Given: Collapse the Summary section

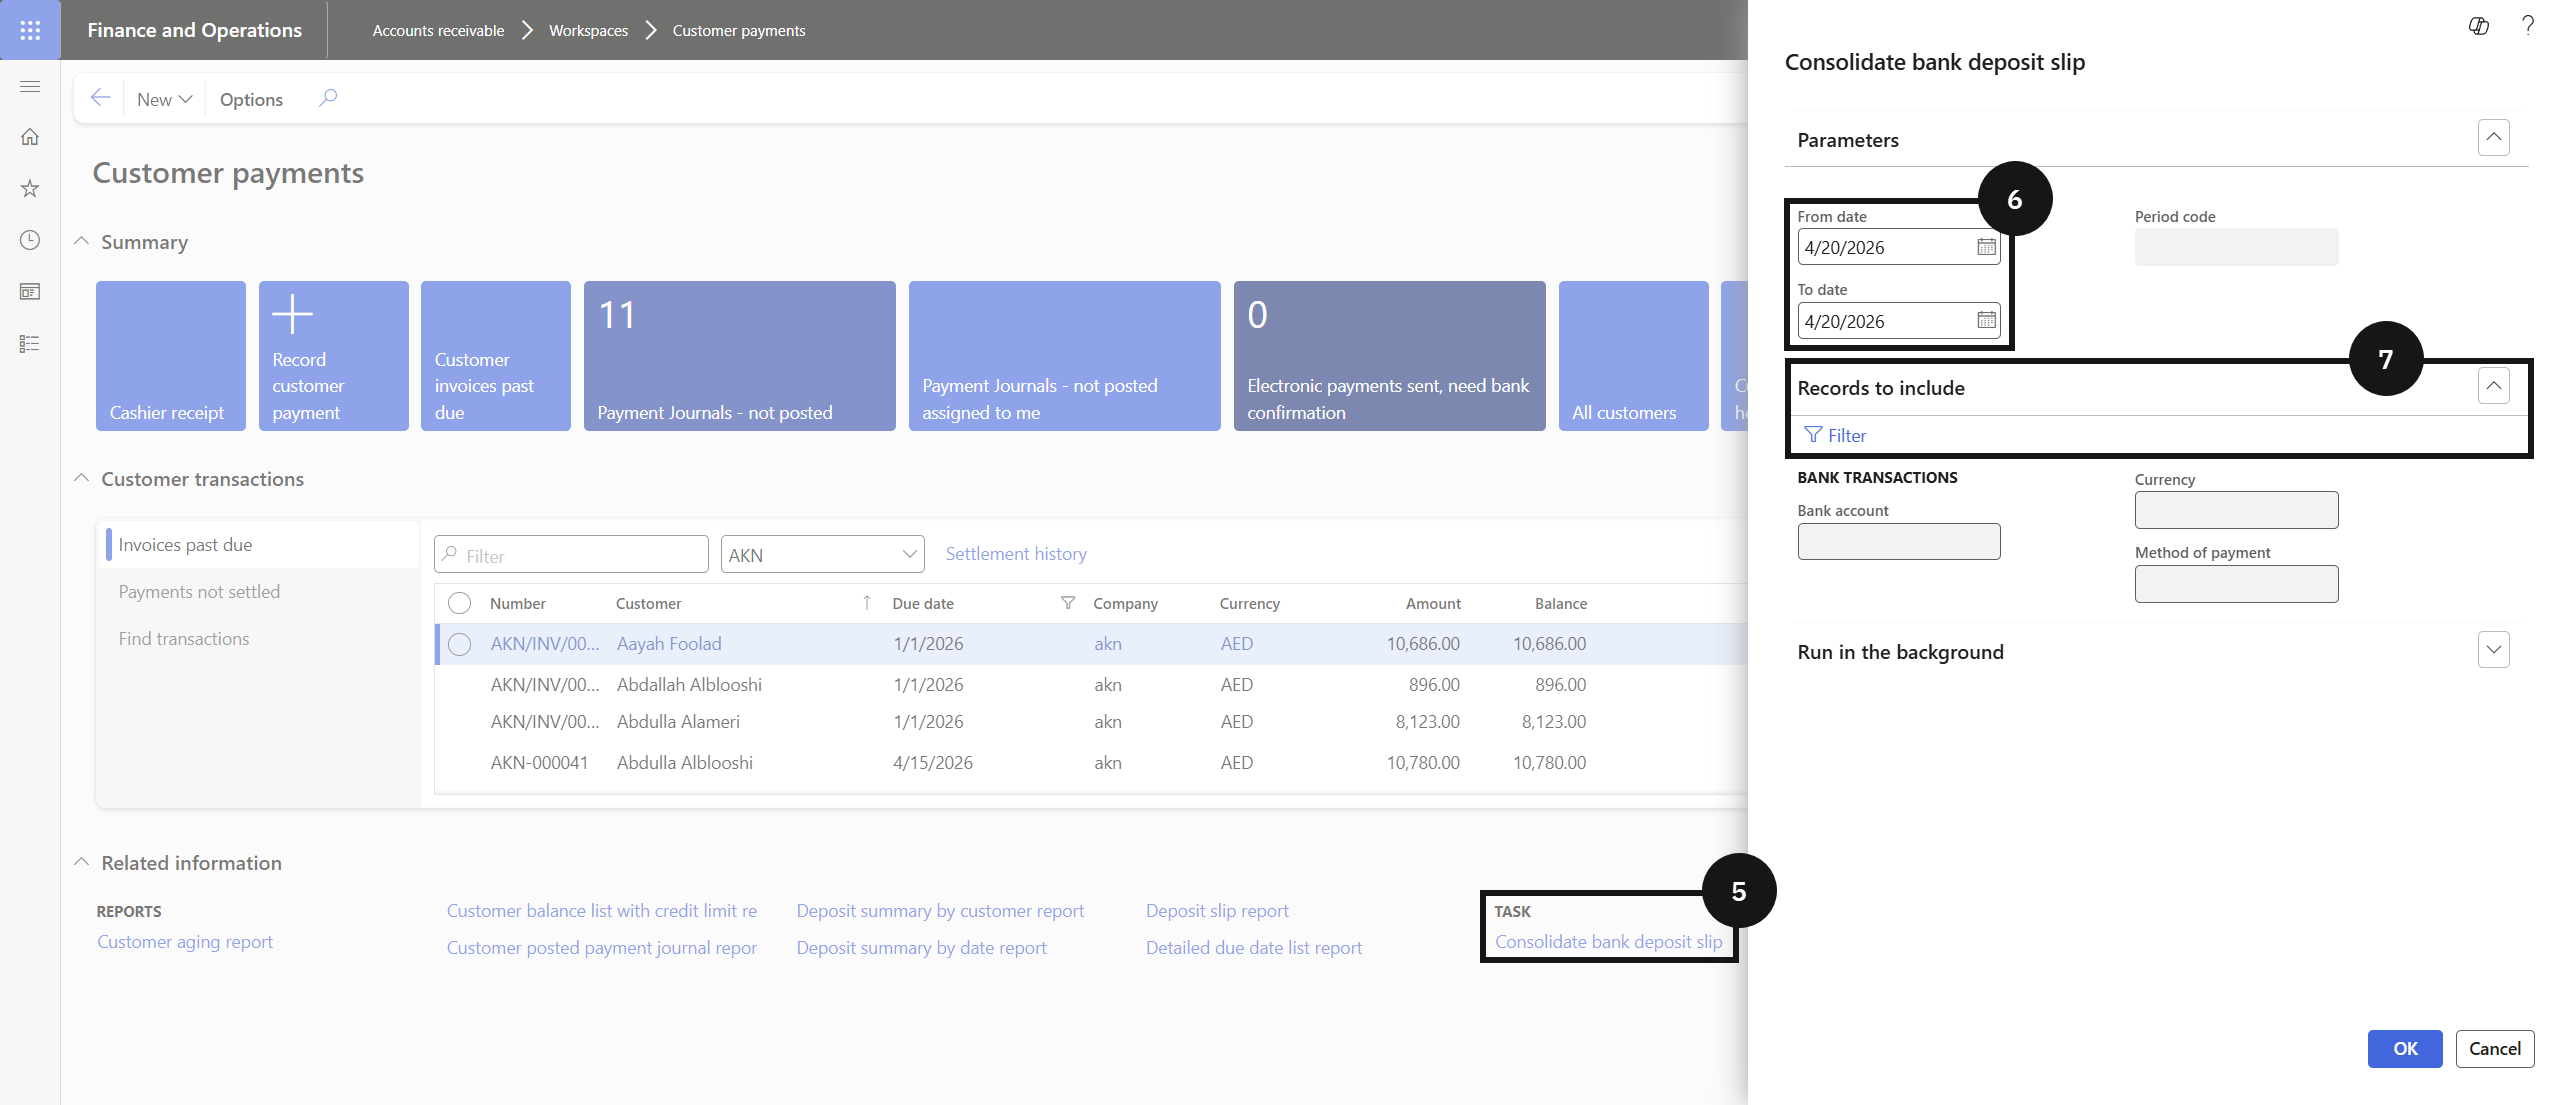Looking at the screenshot, I should coord(82,242).
